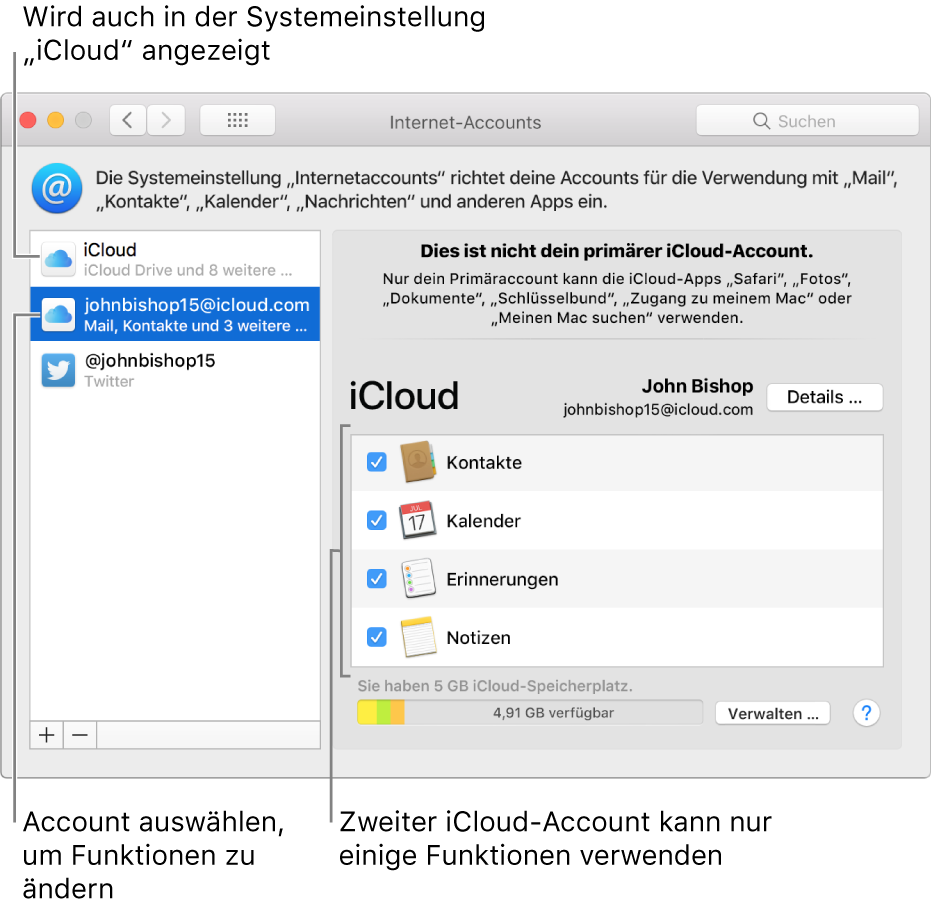The width and height of the screenshot is (931, 910).
Task: Uncheck the Kalender checkbox
Action: point(376,520)
